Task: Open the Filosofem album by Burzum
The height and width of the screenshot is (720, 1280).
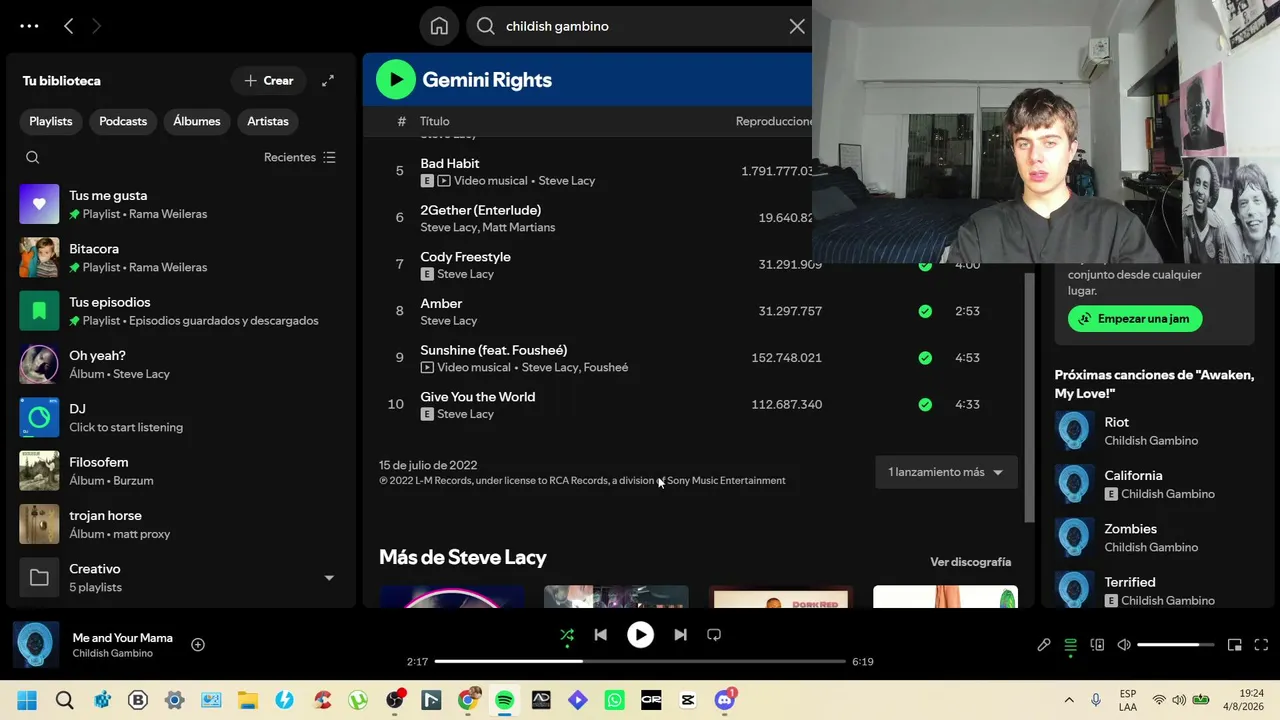Action: 180,471
